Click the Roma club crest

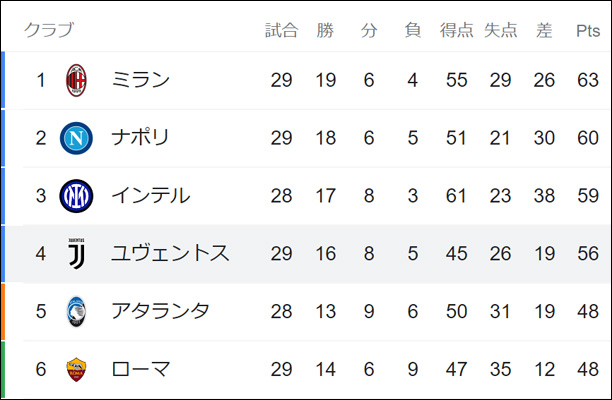76,370
